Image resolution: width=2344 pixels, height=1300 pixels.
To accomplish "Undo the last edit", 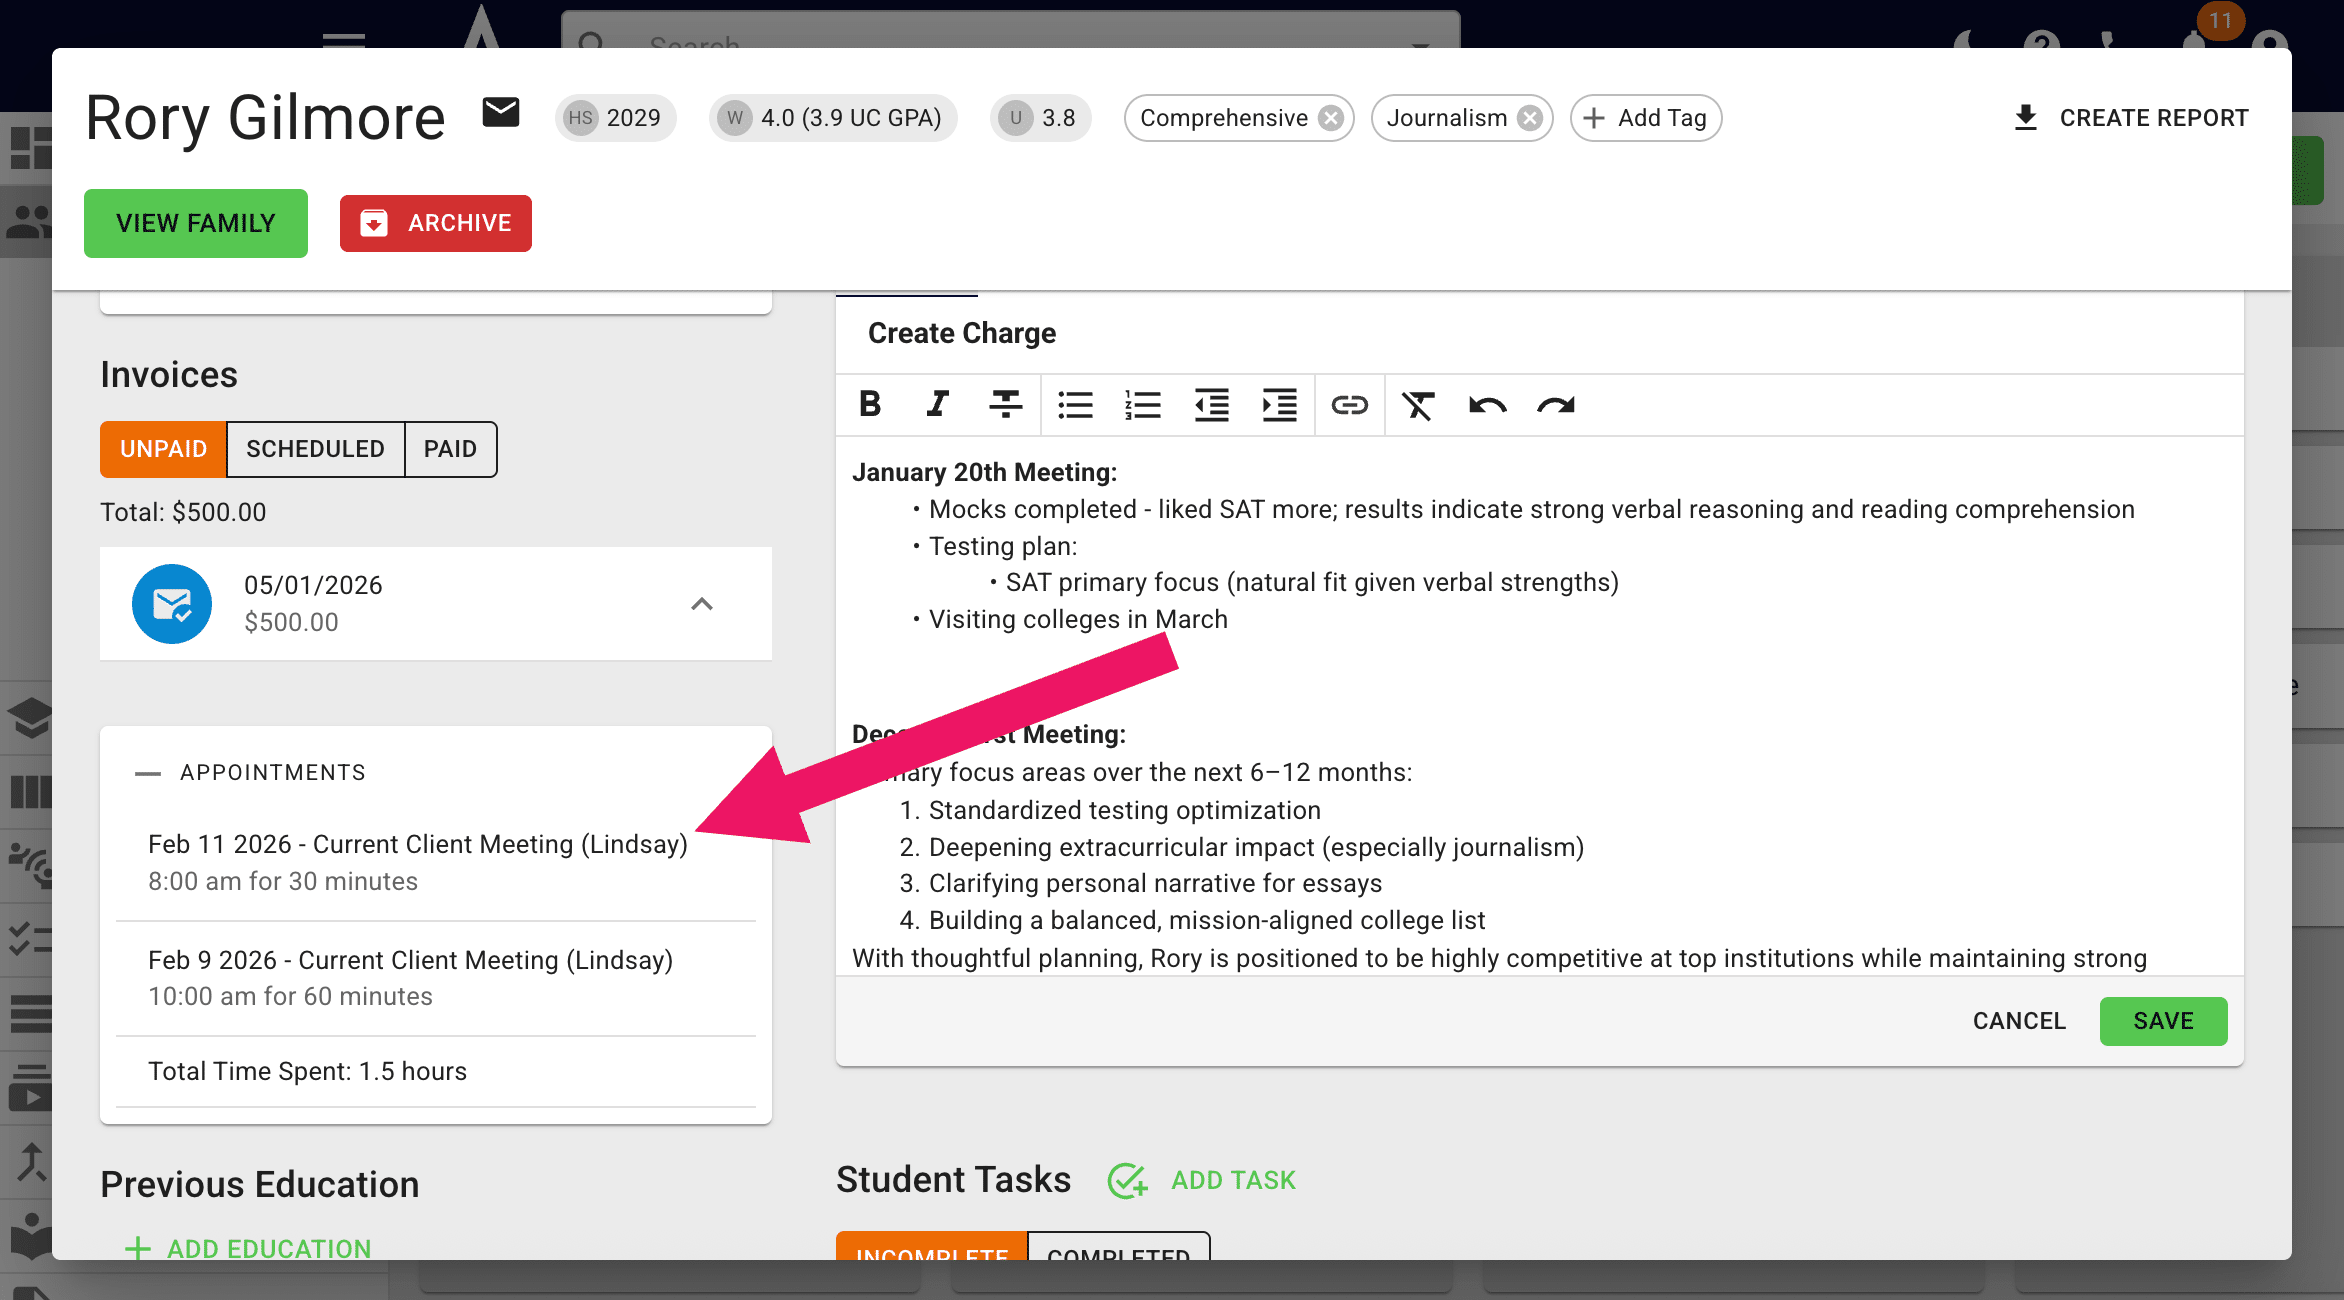I will point(1487,405).
